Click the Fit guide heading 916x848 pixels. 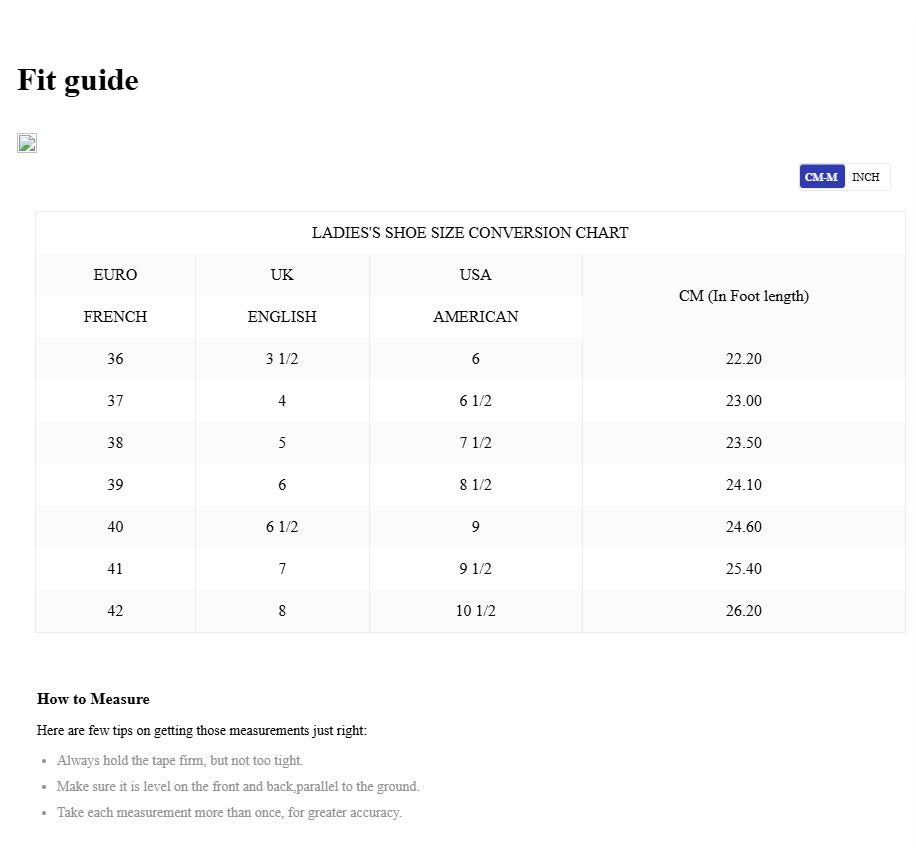tap(78, 80)
